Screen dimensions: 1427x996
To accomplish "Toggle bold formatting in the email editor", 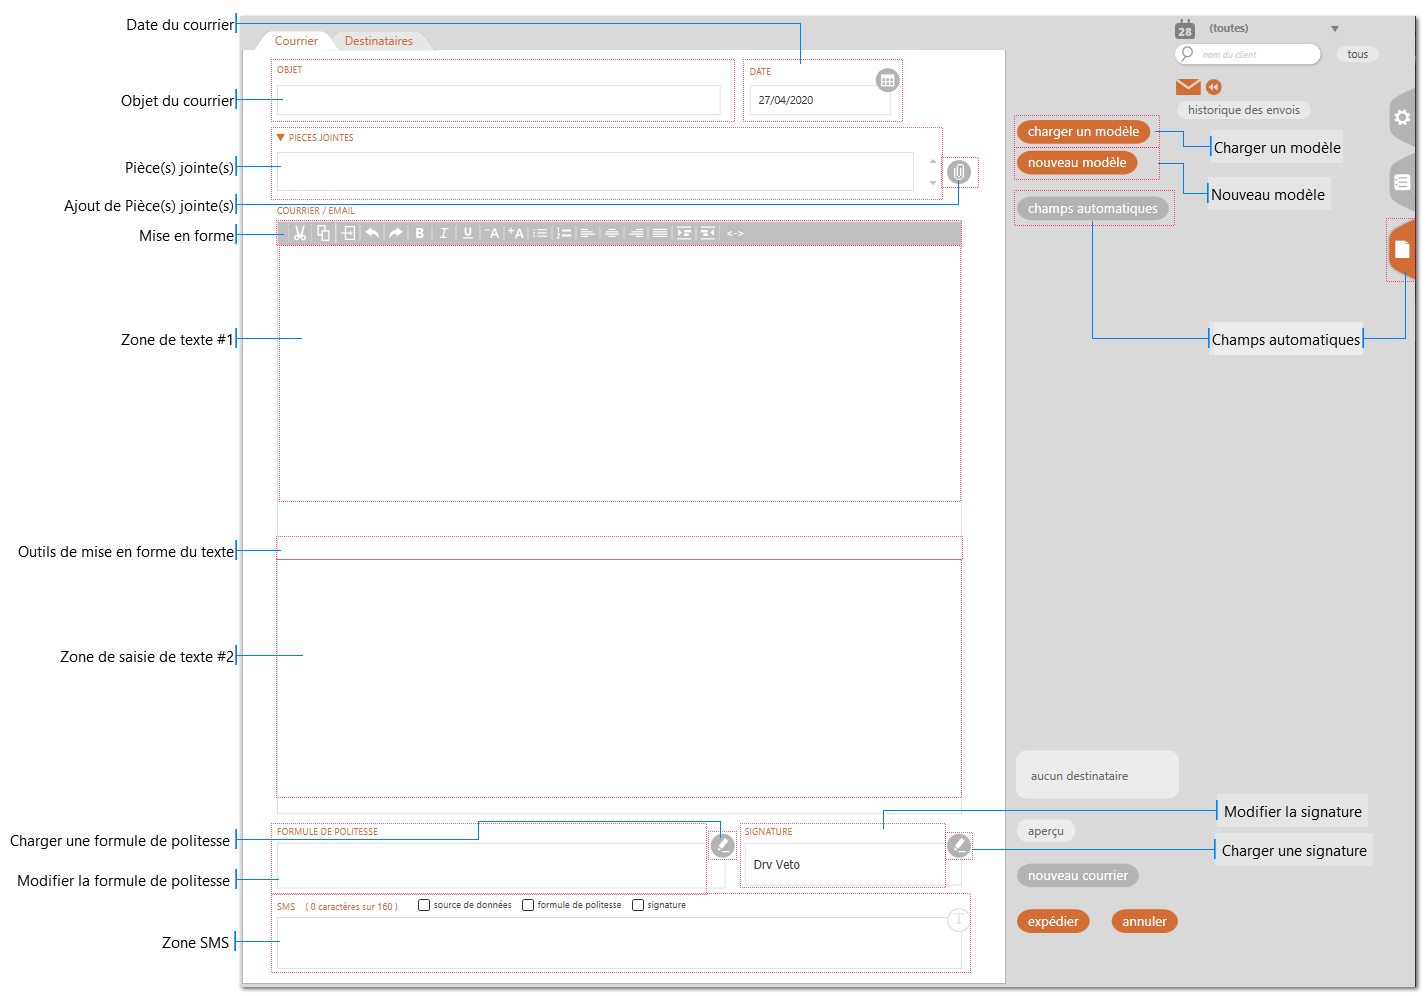I will (x=420, y=233).
